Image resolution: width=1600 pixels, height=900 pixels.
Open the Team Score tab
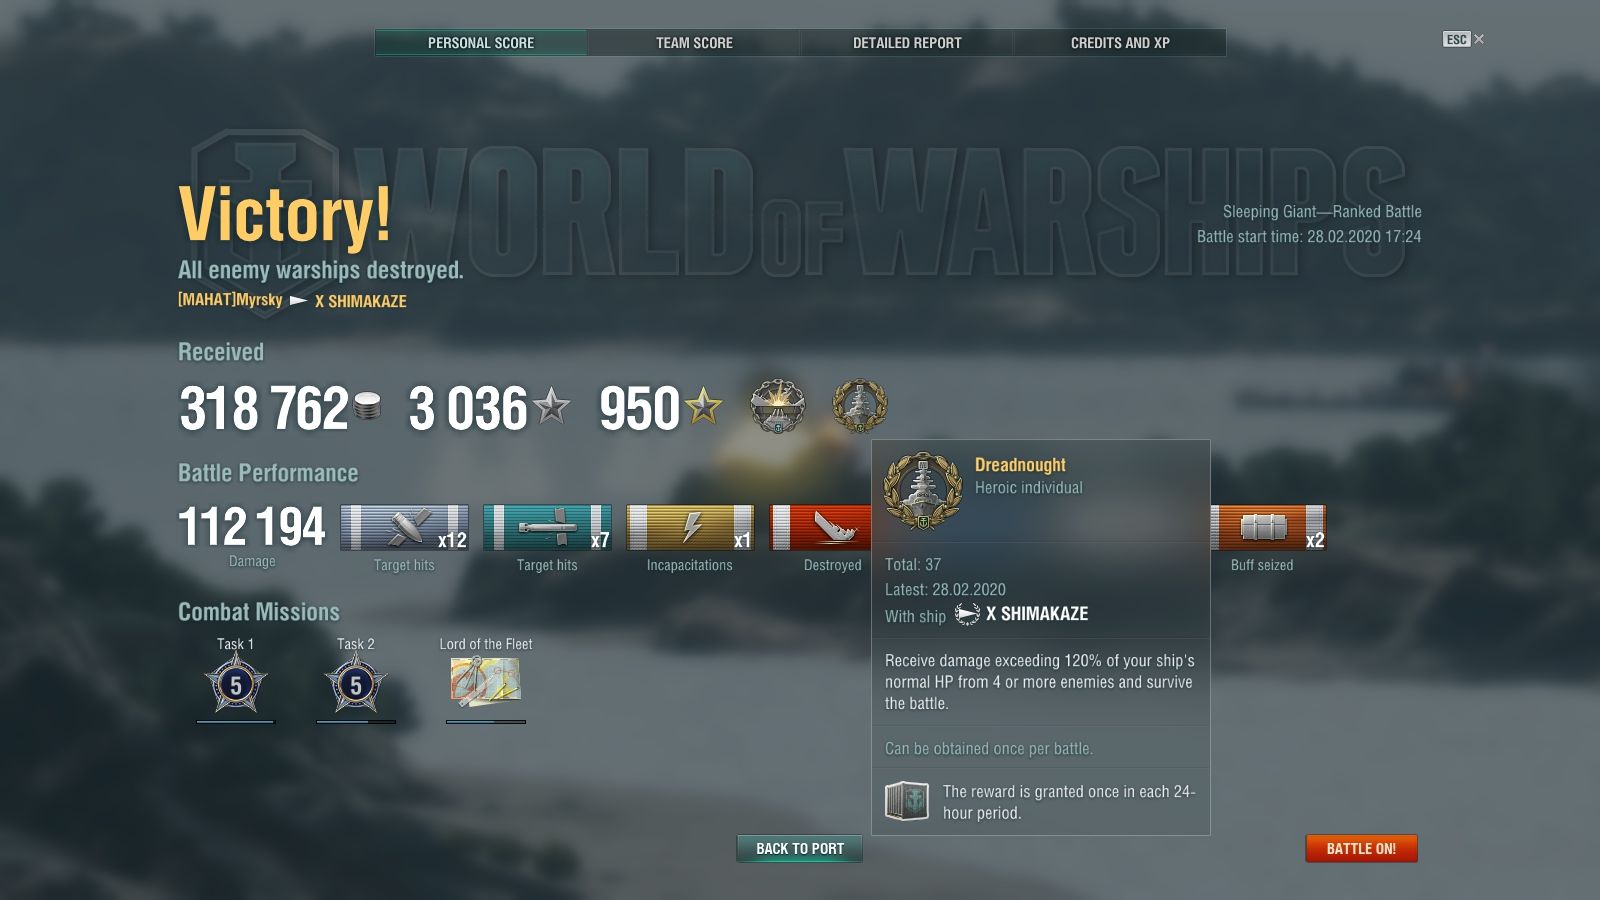694,43
